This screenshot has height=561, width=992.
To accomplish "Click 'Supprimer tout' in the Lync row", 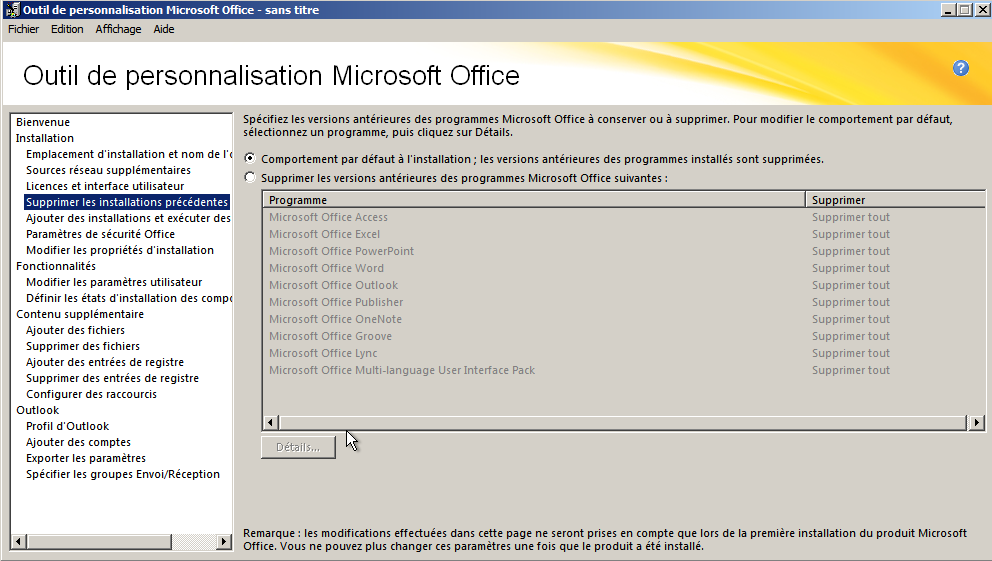I will point(851,354).
